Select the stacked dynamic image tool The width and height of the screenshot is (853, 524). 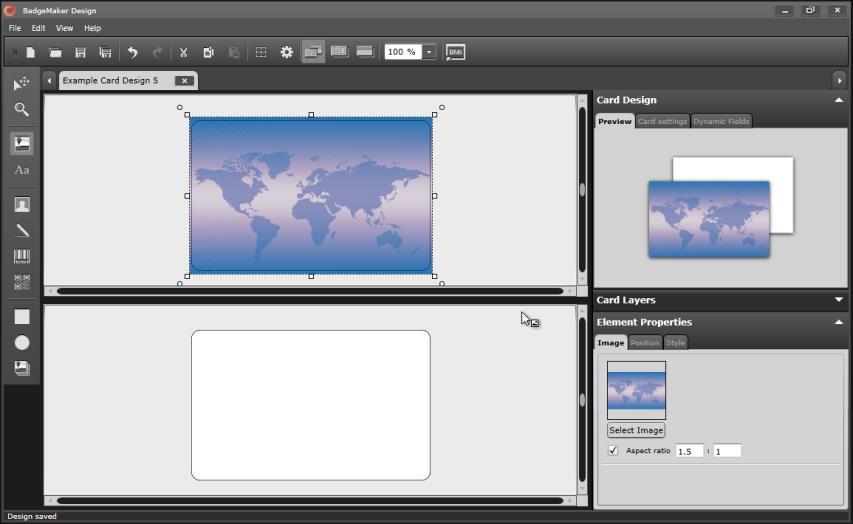click(22, 368)
